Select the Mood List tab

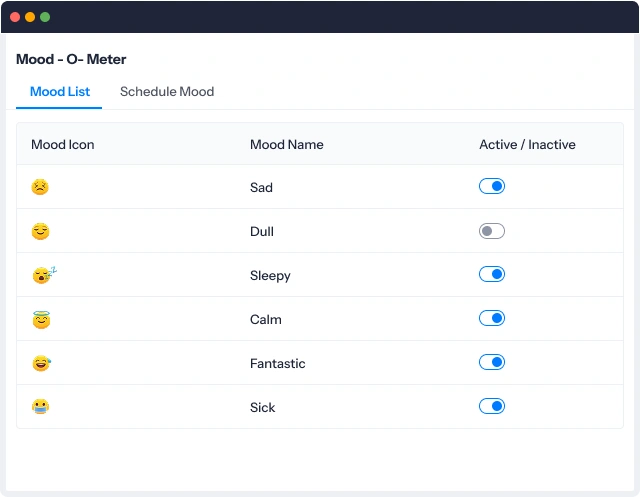[x=60, y=91]
